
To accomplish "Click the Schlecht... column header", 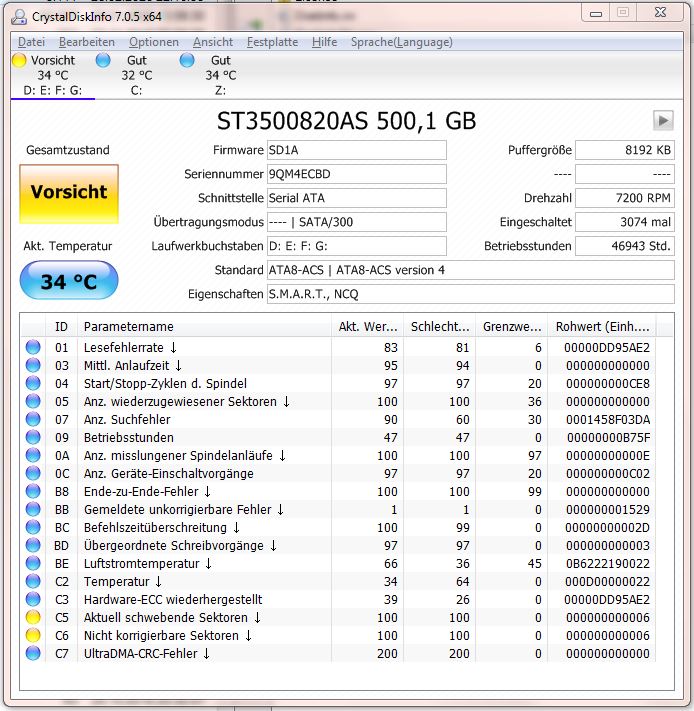I will [440, 326].
